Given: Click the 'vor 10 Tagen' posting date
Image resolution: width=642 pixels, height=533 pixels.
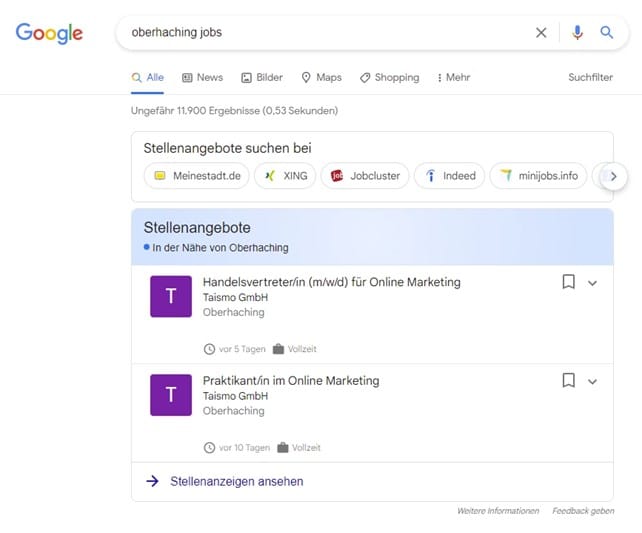Looking at the screenshot, I should (244, 448).
